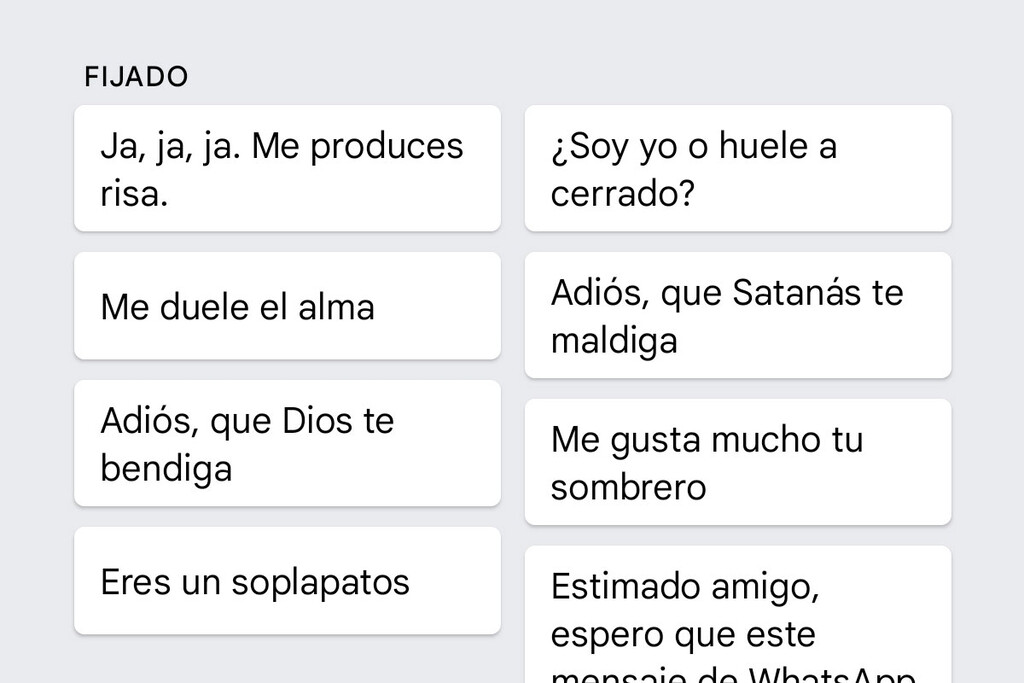Click the FIJADO section header
Screen dimensions: 1024x683
pos(136,76)
